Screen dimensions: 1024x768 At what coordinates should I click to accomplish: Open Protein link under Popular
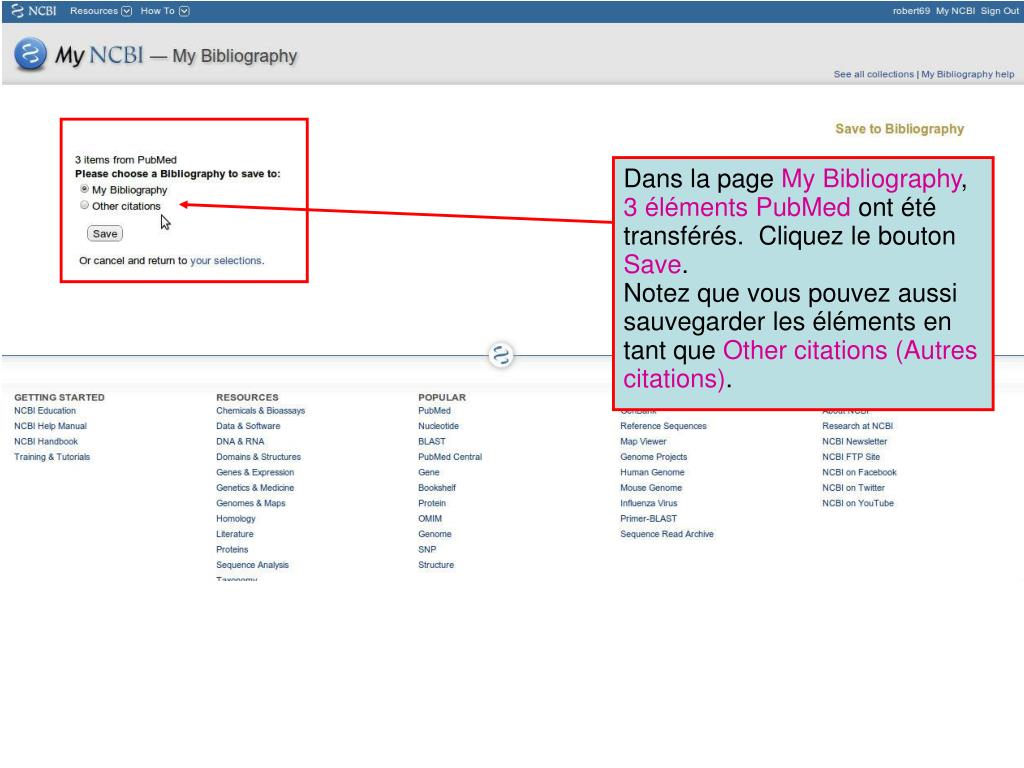[432, 504]
